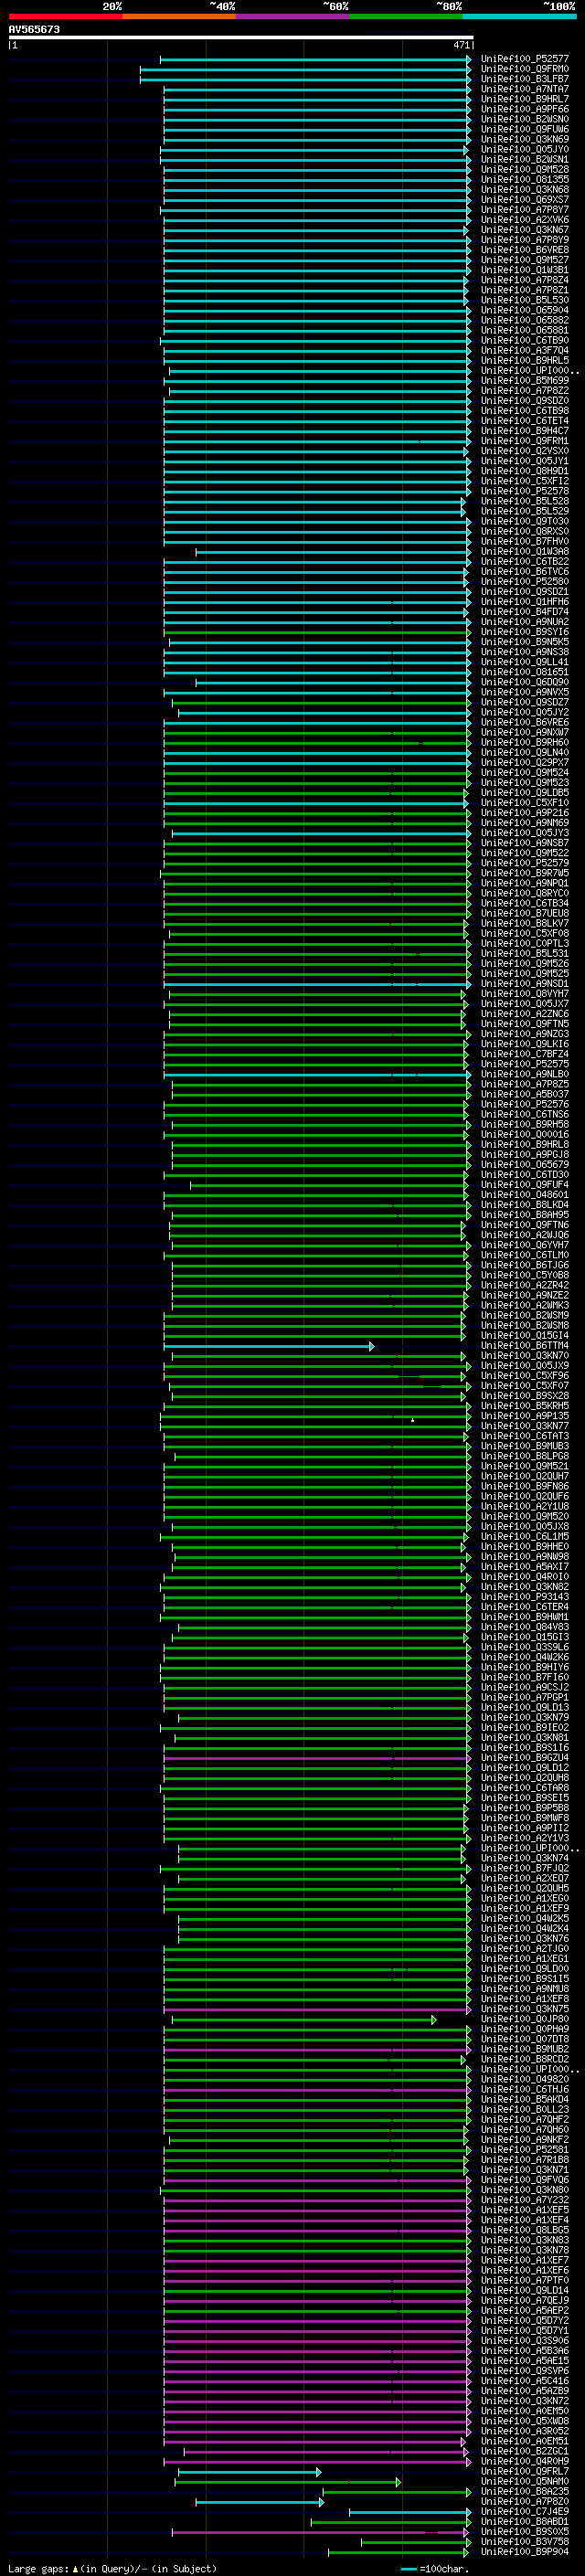This screenshot has width=585, height=2576.
Task: Select the UniRef100_A7NTA7 label
Action: pos(525,89)
